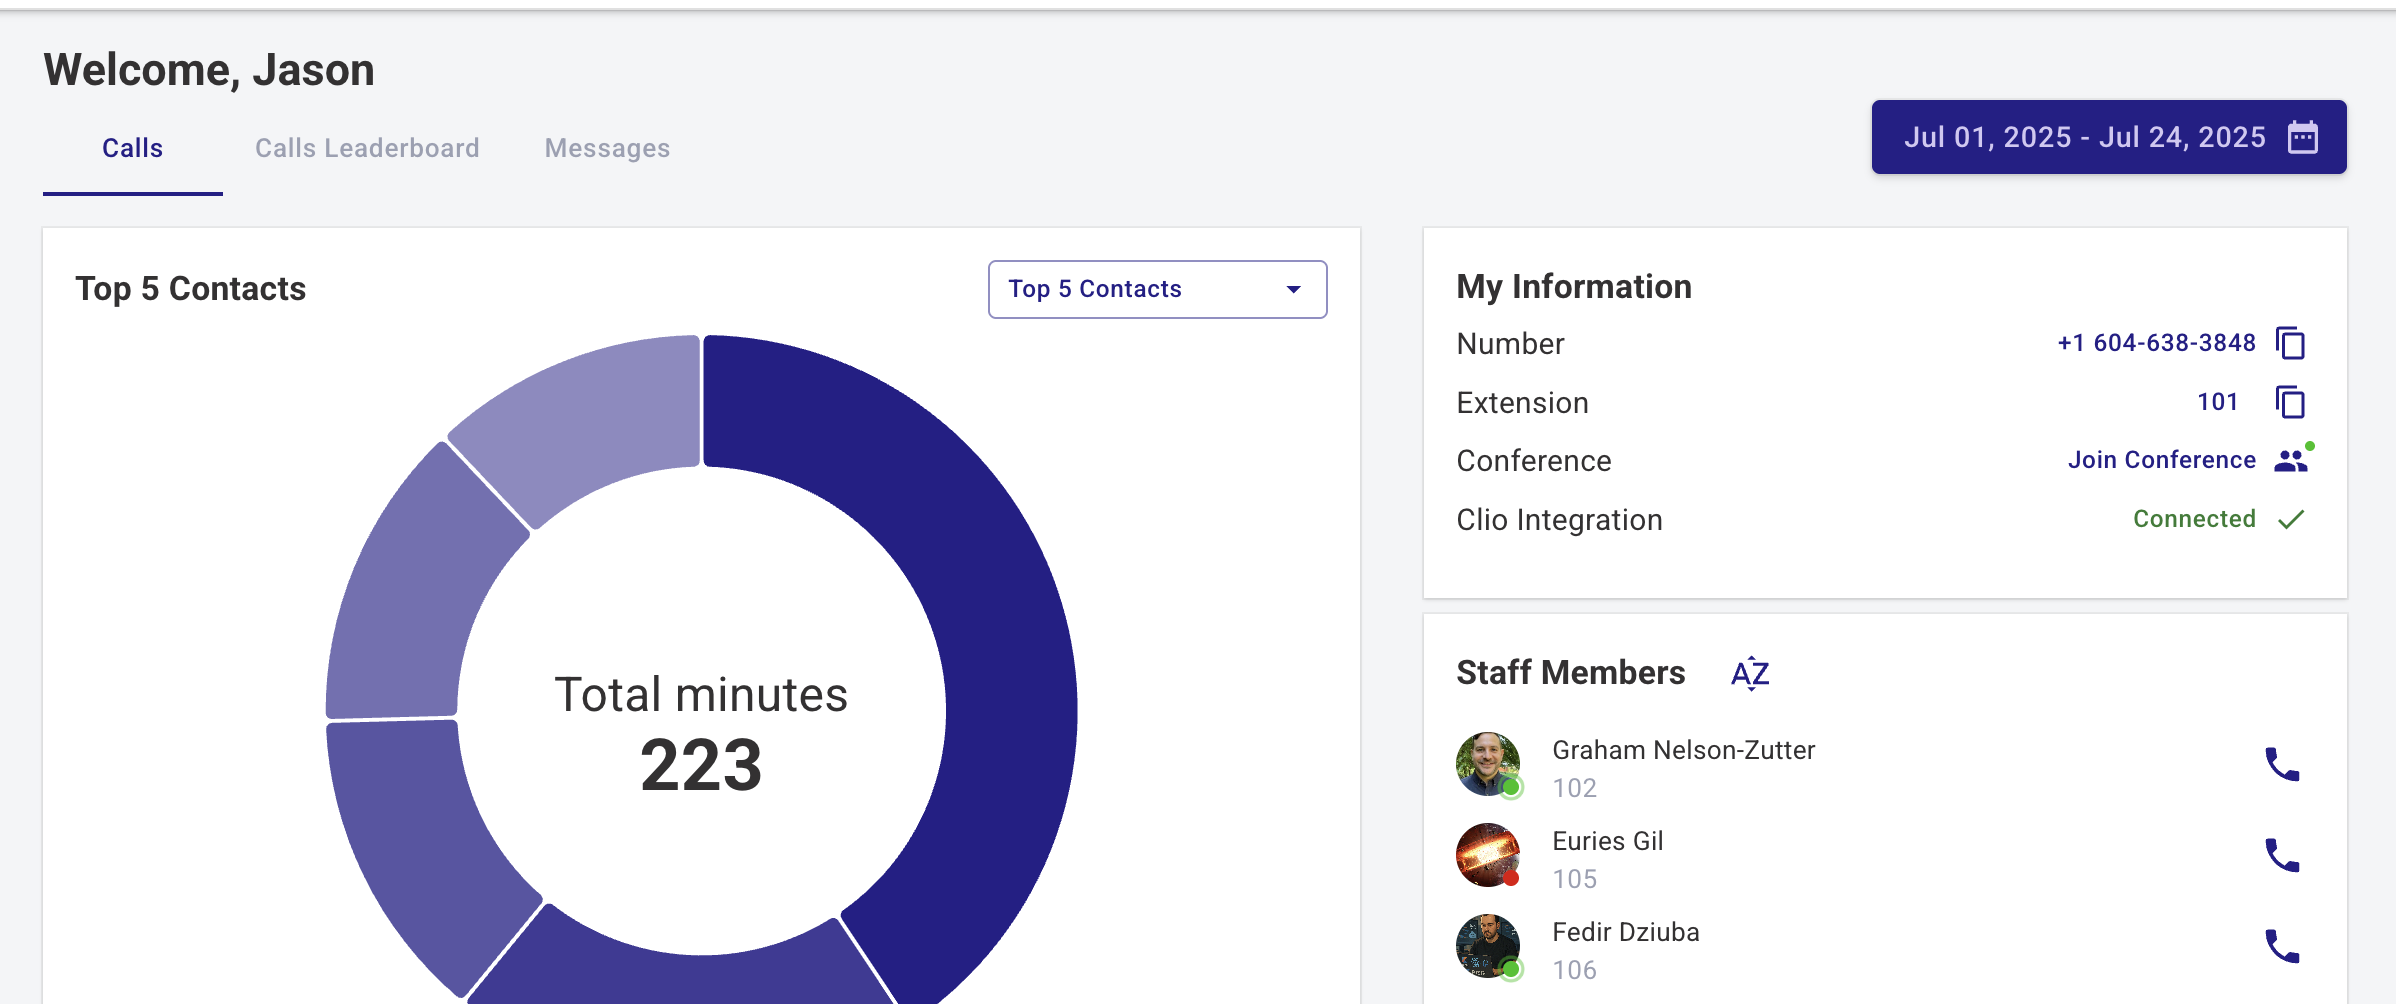The height and width of the screenshot is (1004, 2396).
Task: Click Fedir Dziuba name
Action: pyautogui.click(x=1625, y=932)
